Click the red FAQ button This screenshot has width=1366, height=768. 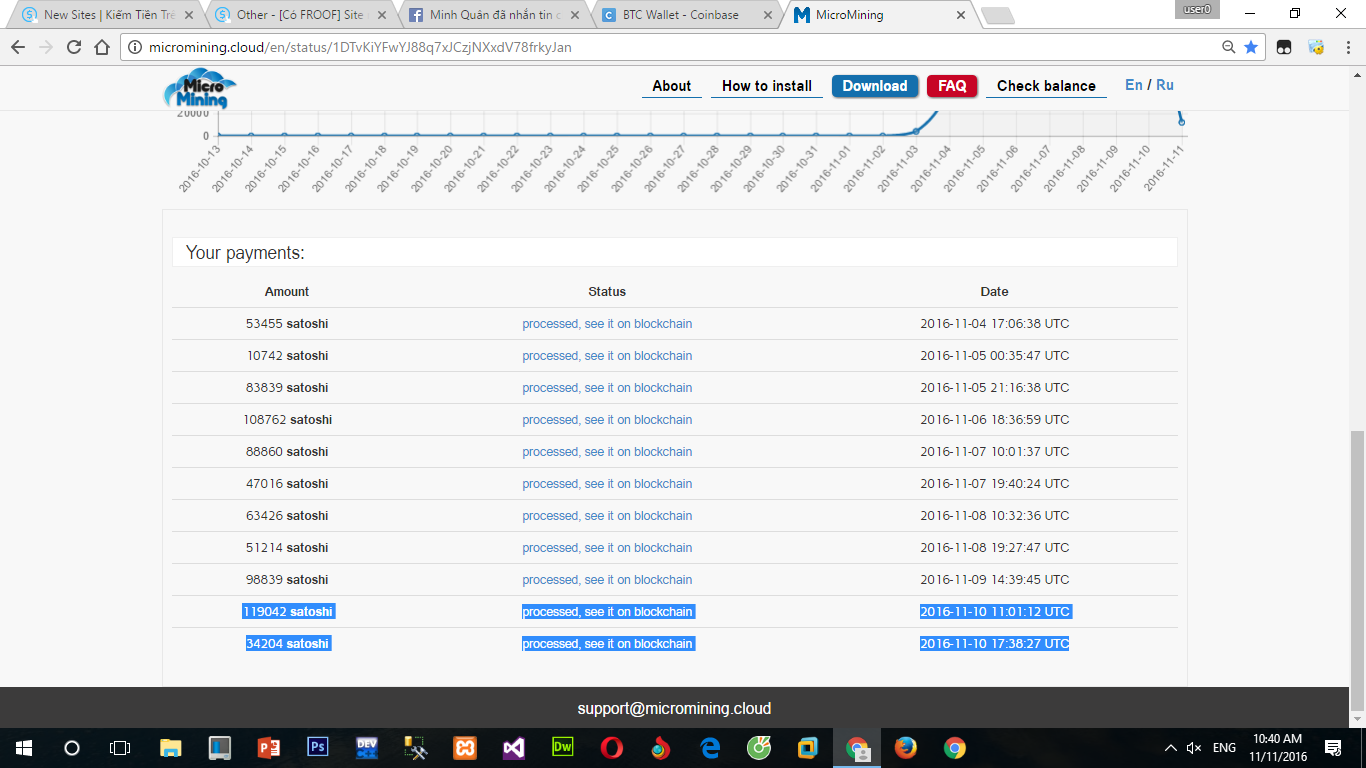click(x=952, y=86)
